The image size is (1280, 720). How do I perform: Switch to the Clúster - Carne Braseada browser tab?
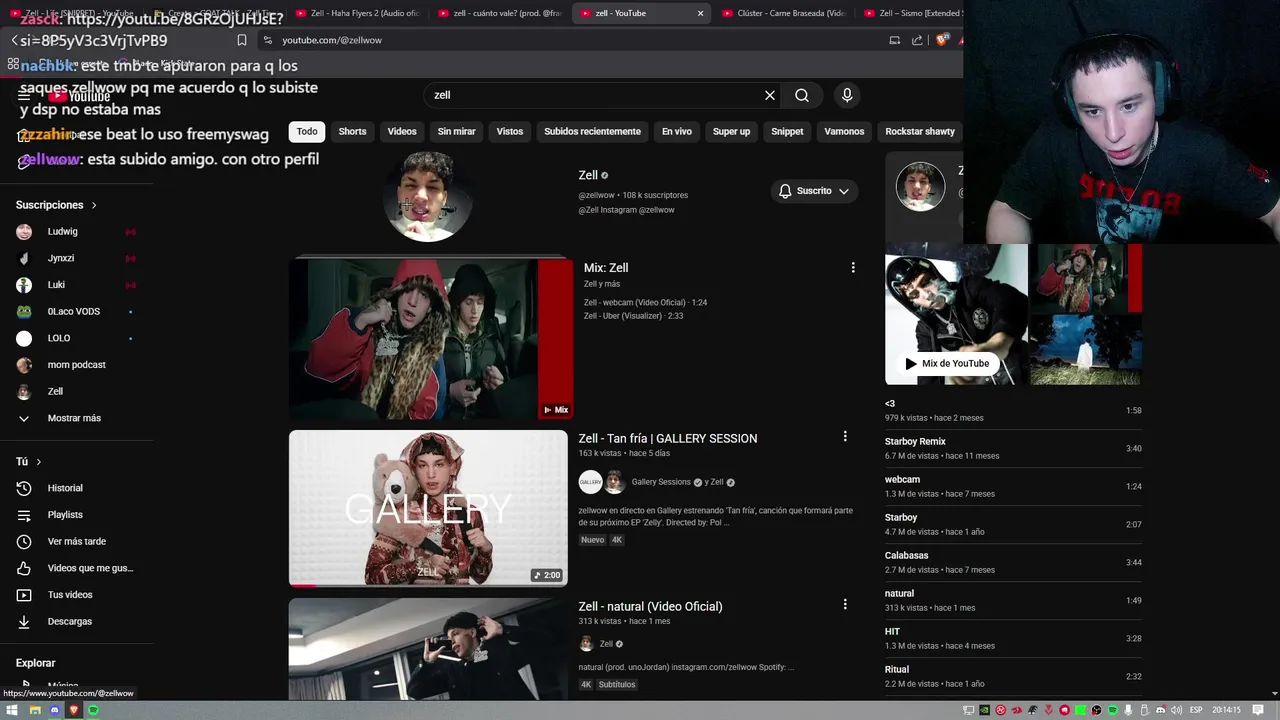point(783,13)
